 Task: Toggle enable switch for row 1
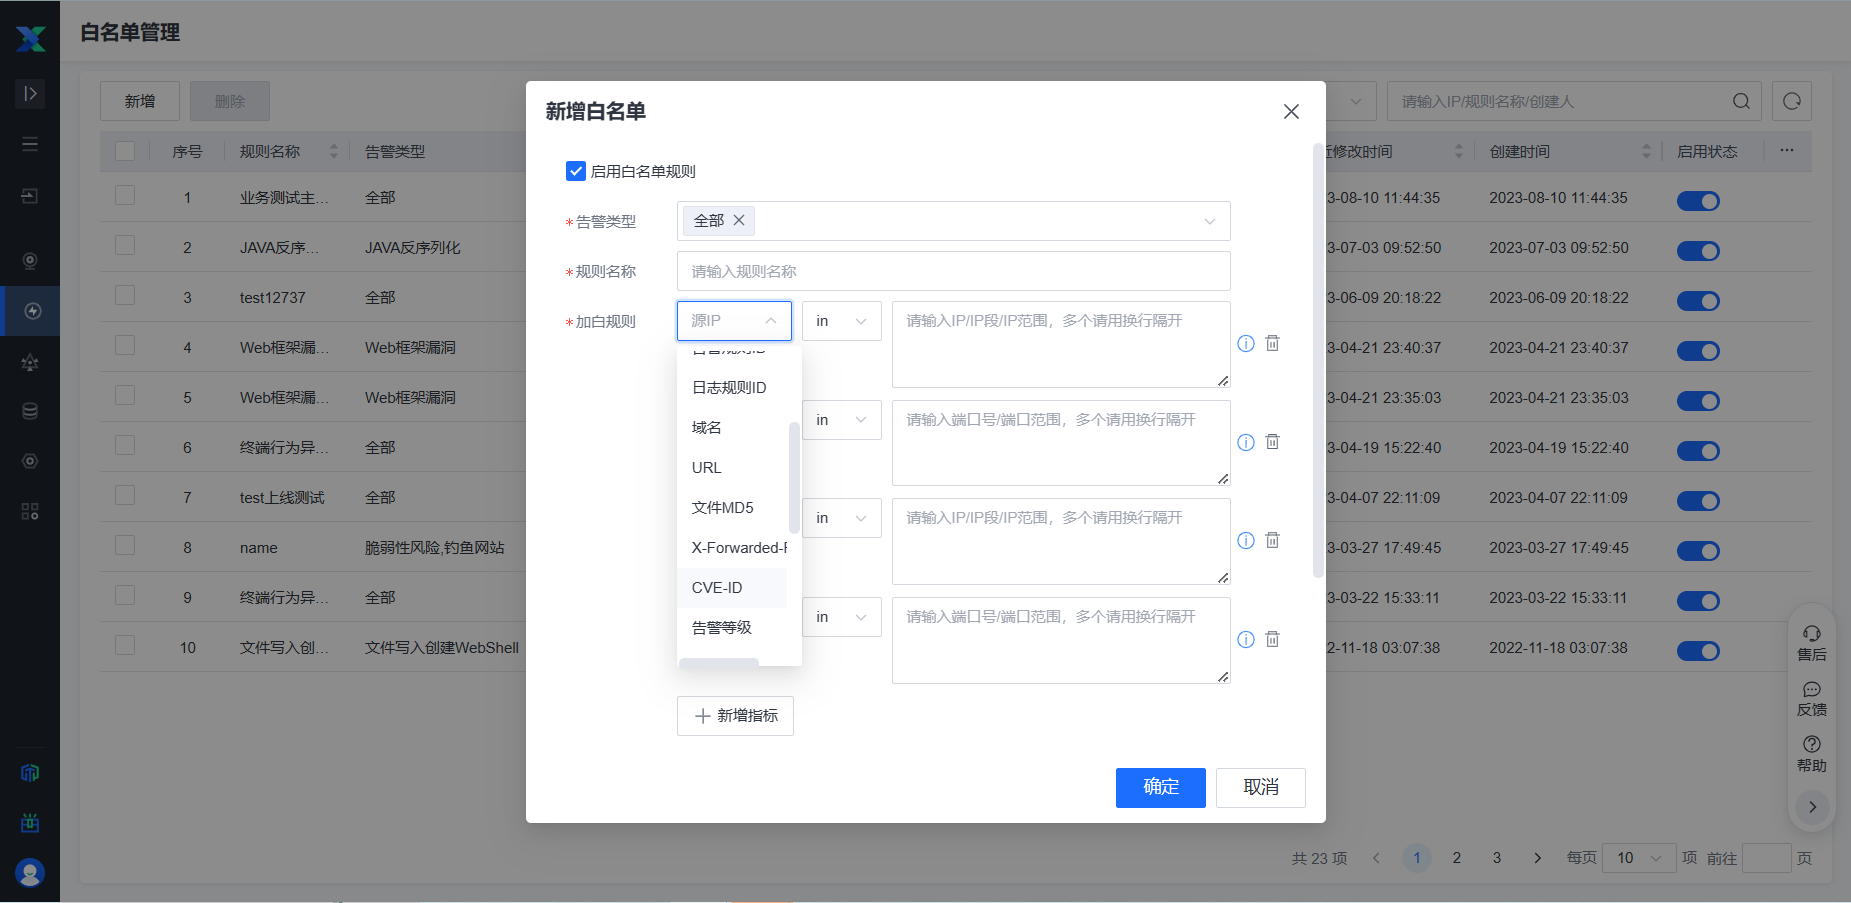[x=1697, y=201]
